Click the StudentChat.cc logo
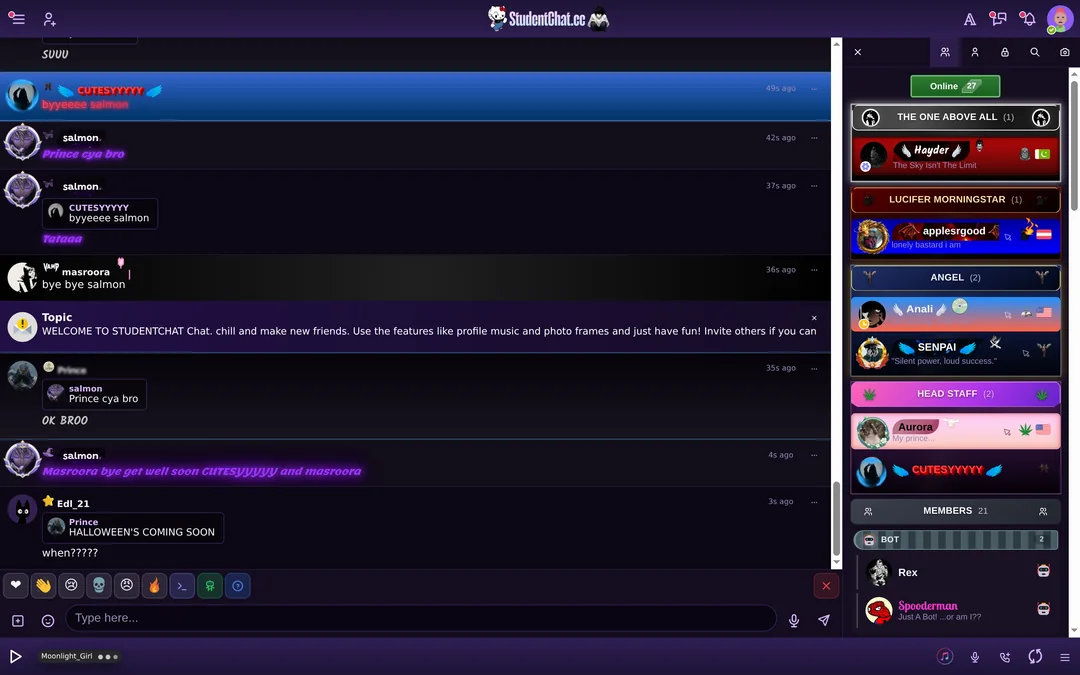Viewport: 1080px width, 675px height. (548, 19)
